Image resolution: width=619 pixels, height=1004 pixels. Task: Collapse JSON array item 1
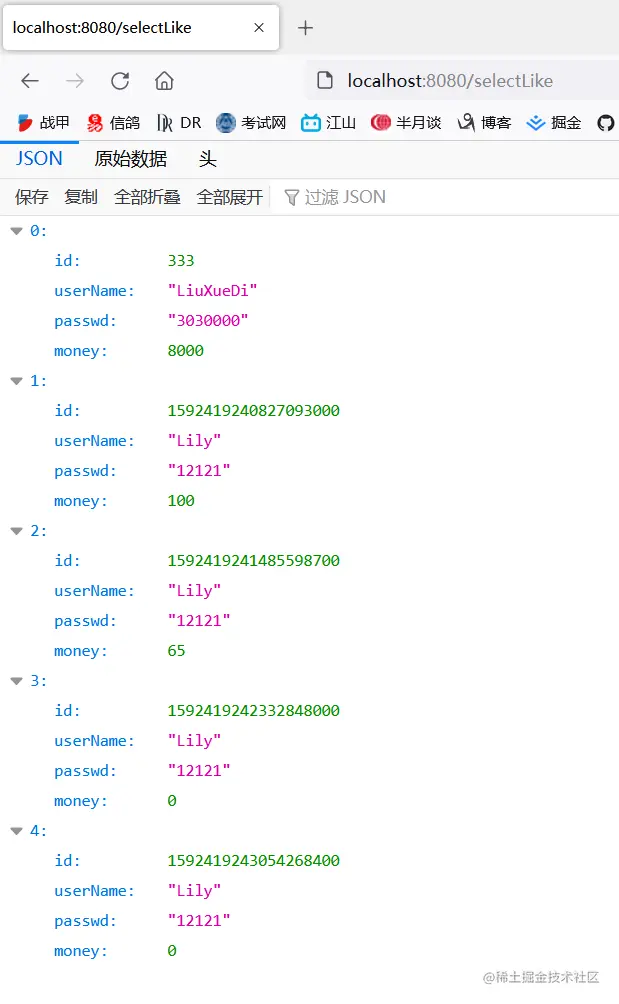[x=17, y=381]
